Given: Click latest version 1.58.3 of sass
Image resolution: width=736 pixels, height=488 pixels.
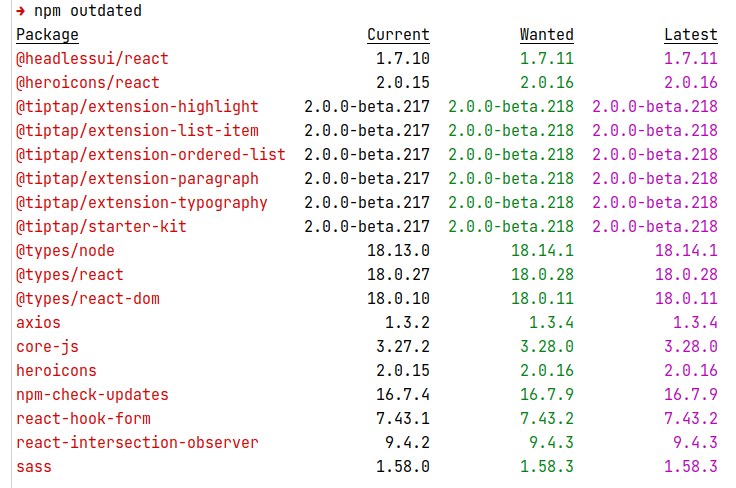Looking at the screenshot, I should click(691, 466).
